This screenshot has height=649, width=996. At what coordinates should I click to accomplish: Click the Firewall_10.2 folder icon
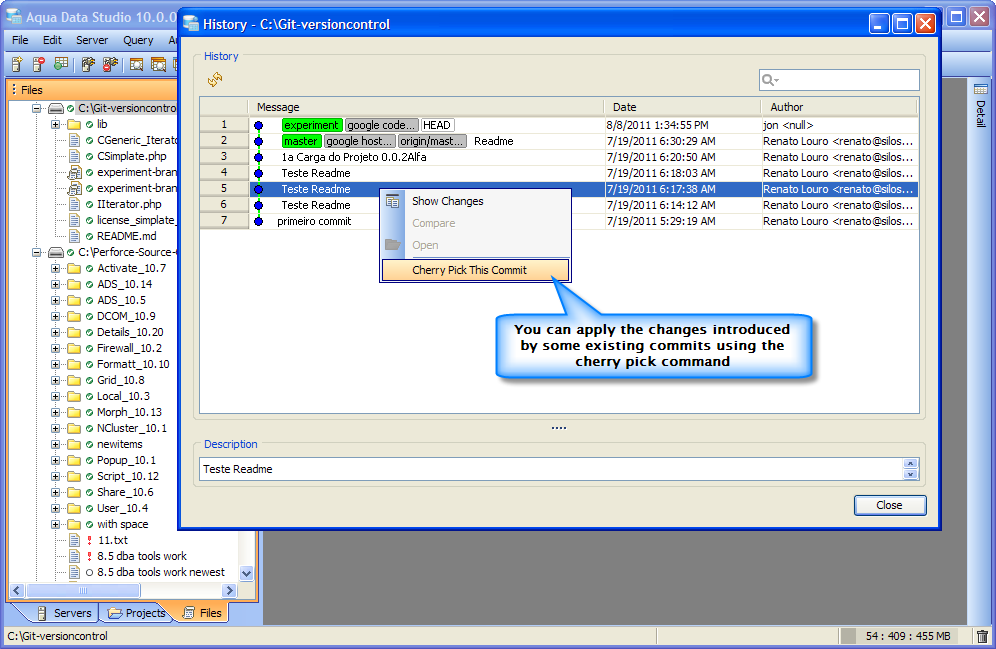point(74,348)
